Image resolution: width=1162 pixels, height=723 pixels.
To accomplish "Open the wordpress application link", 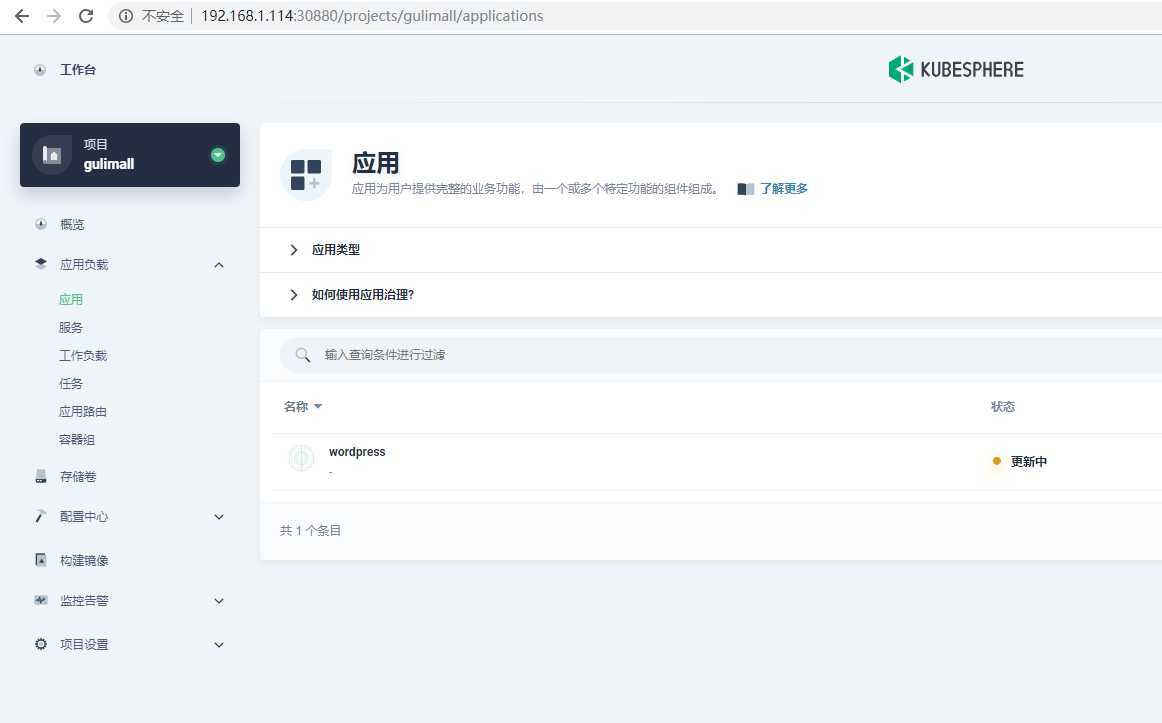I will pos(356,451).
